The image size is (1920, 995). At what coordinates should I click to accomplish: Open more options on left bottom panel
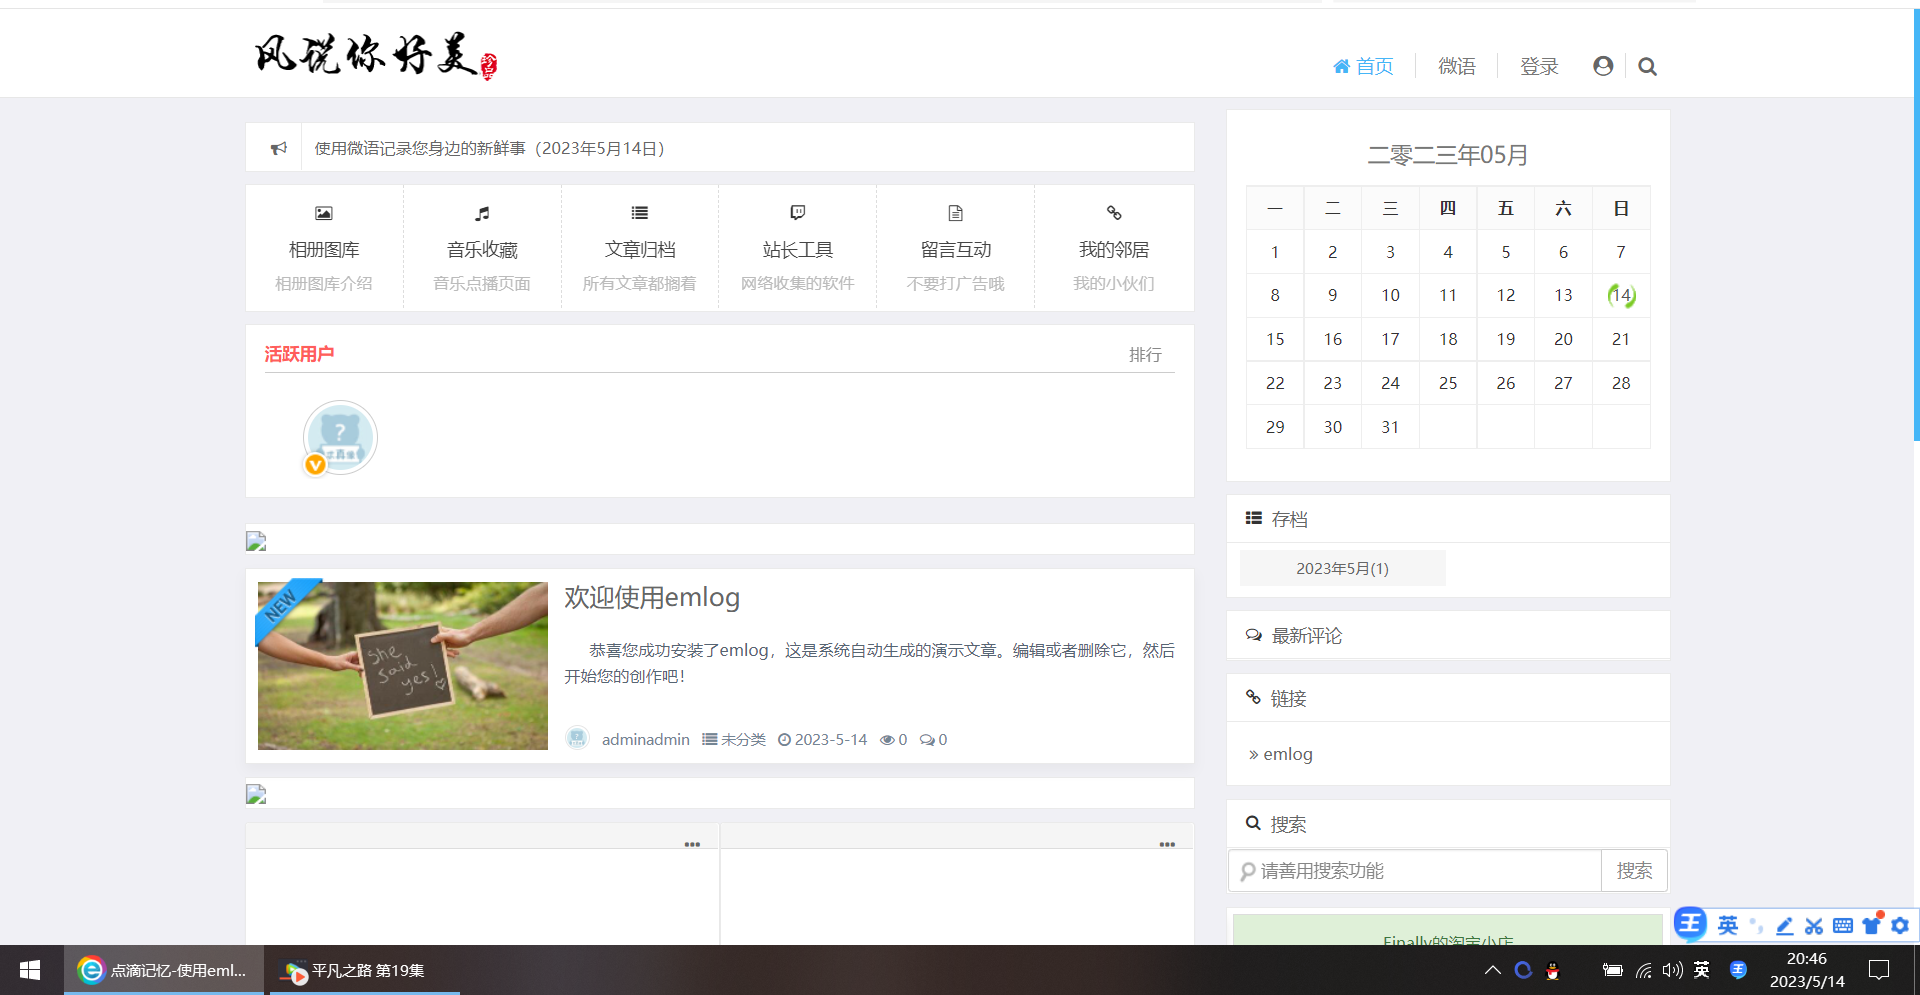point(692,844)
